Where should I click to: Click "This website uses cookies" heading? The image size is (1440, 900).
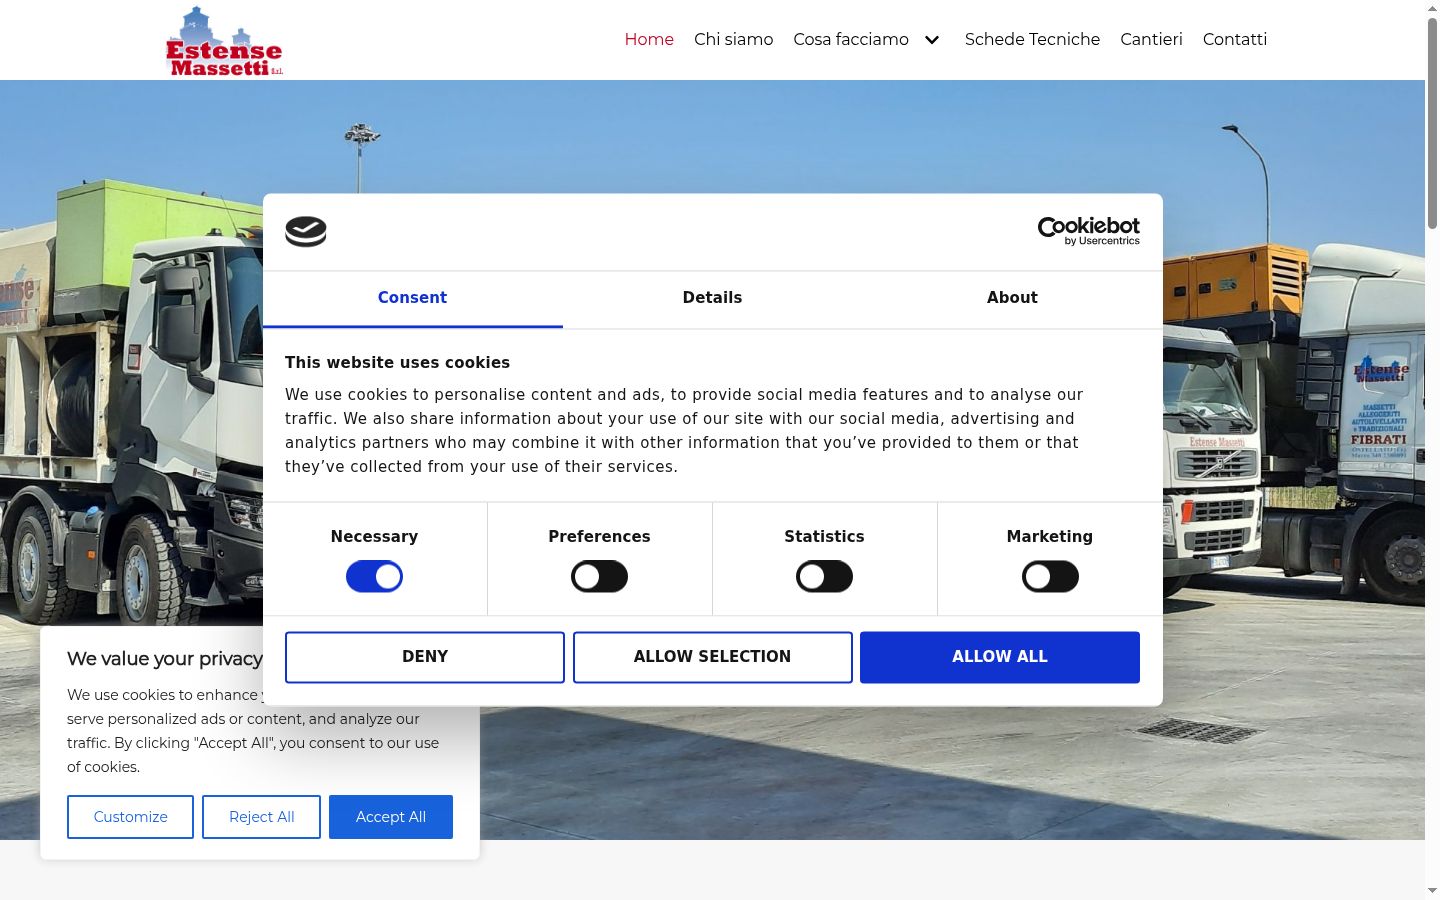tap(397, 363)
